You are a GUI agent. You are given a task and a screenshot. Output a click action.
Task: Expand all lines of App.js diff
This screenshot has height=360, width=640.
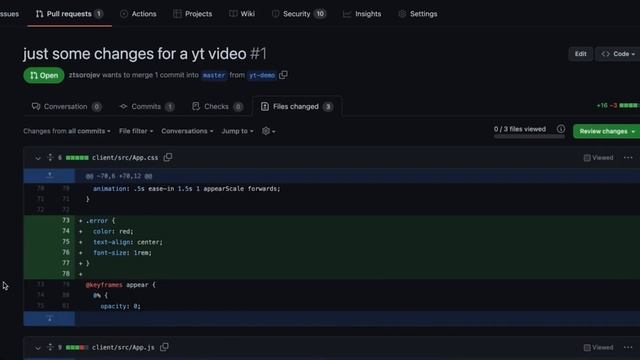(x=50, y=347)
